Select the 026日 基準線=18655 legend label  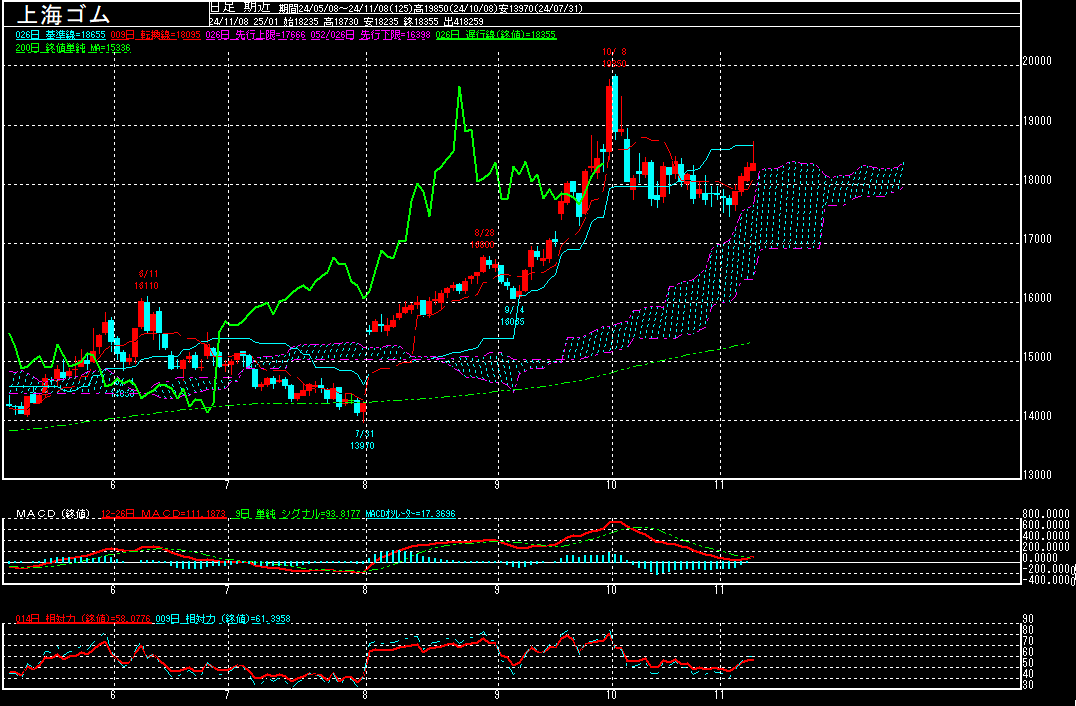coord(59,35)
